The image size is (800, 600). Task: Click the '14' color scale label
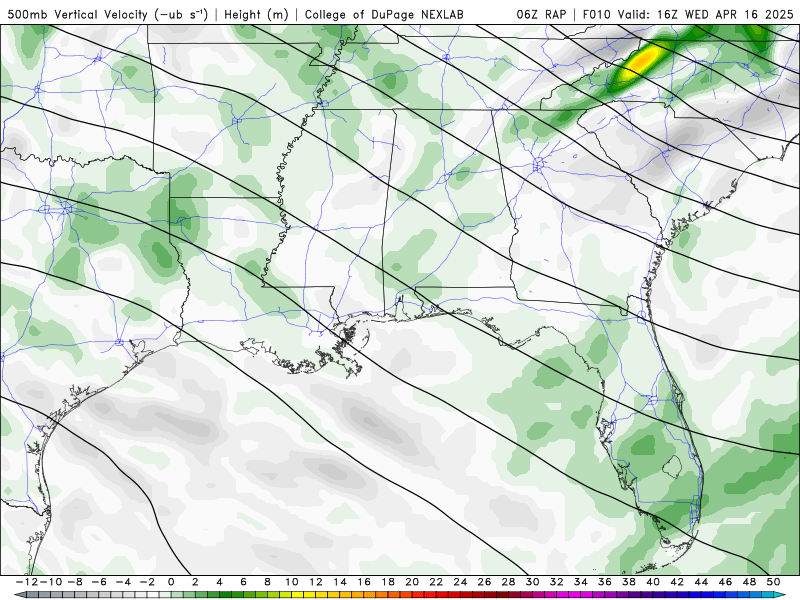340,582
